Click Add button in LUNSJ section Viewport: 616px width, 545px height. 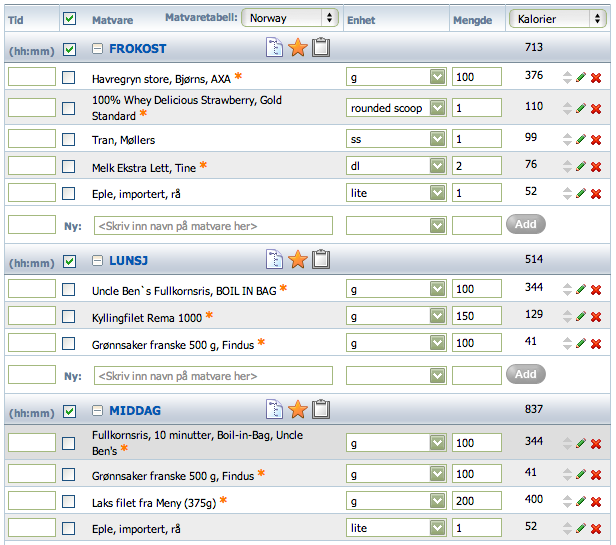pyautogui.click(x=526, y=374)
